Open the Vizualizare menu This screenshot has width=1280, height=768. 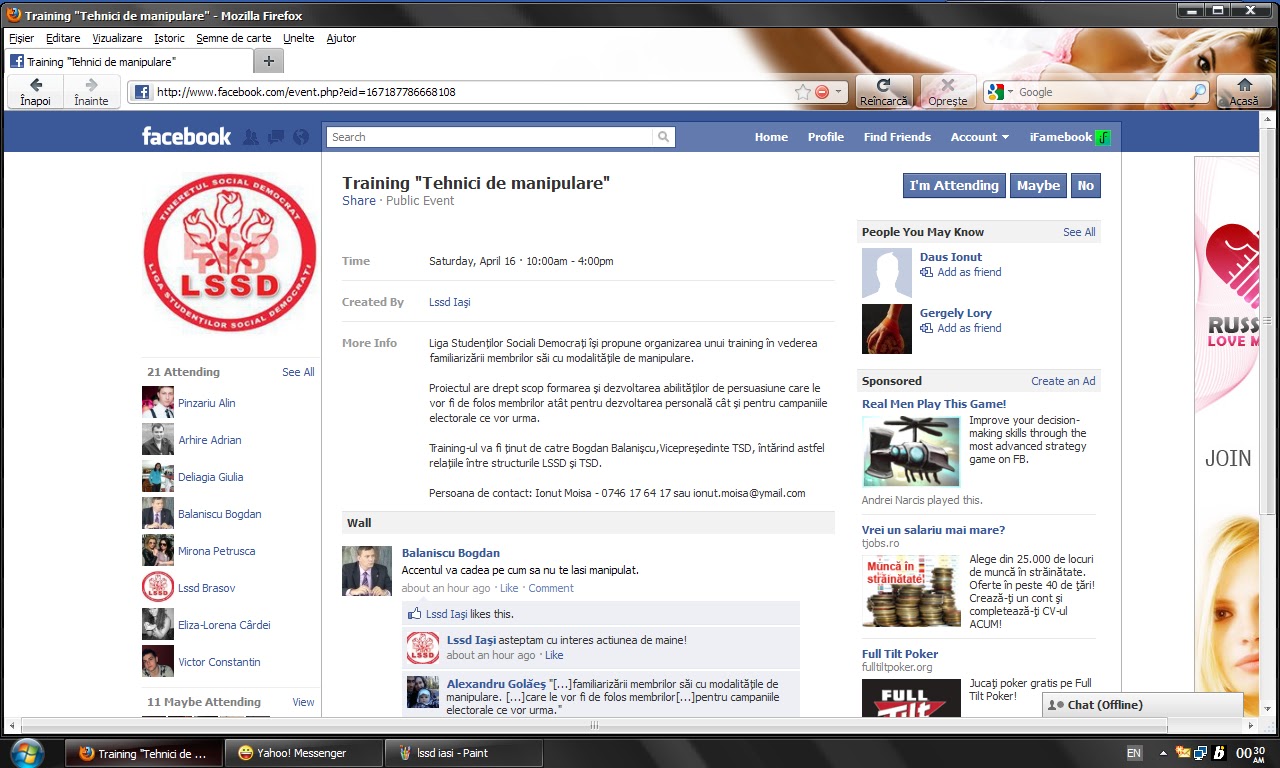(x=117, y=38)
